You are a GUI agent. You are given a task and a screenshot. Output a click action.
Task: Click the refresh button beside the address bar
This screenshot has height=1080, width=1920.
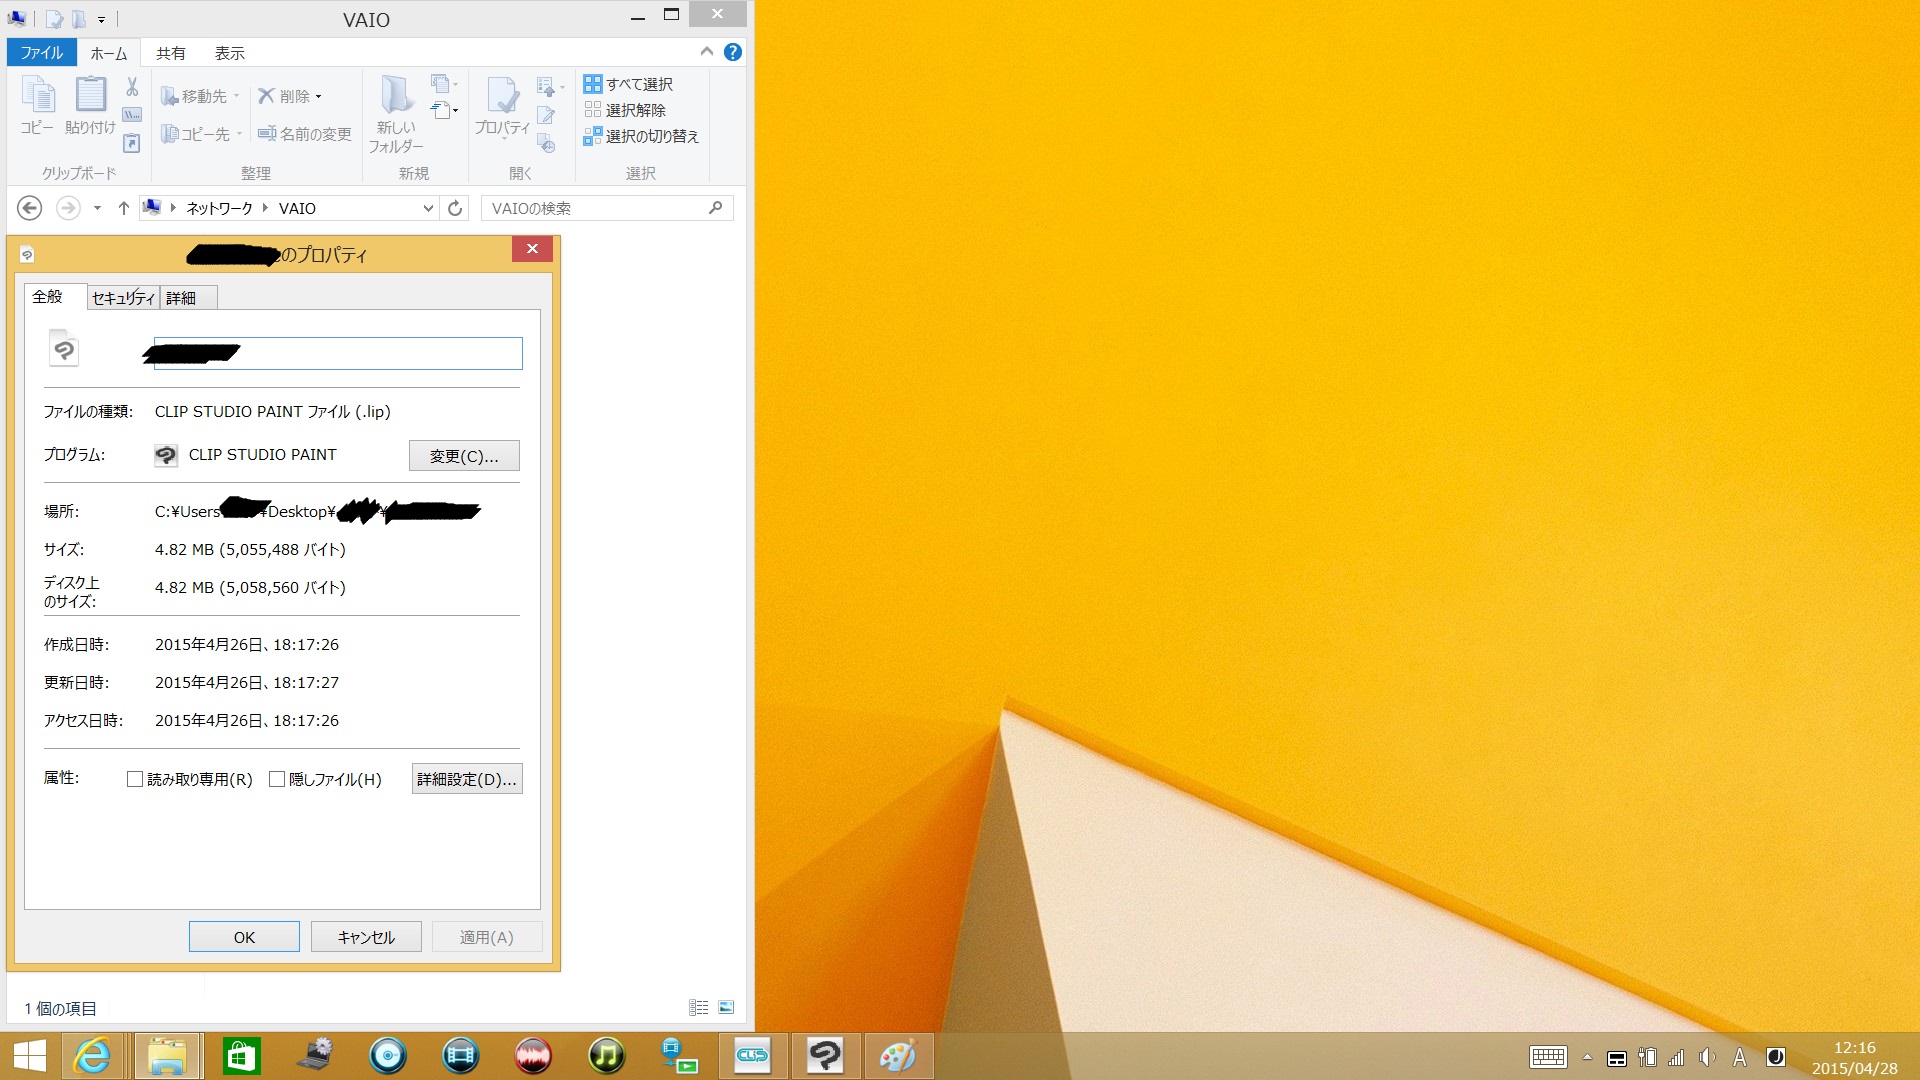point(455,208)
